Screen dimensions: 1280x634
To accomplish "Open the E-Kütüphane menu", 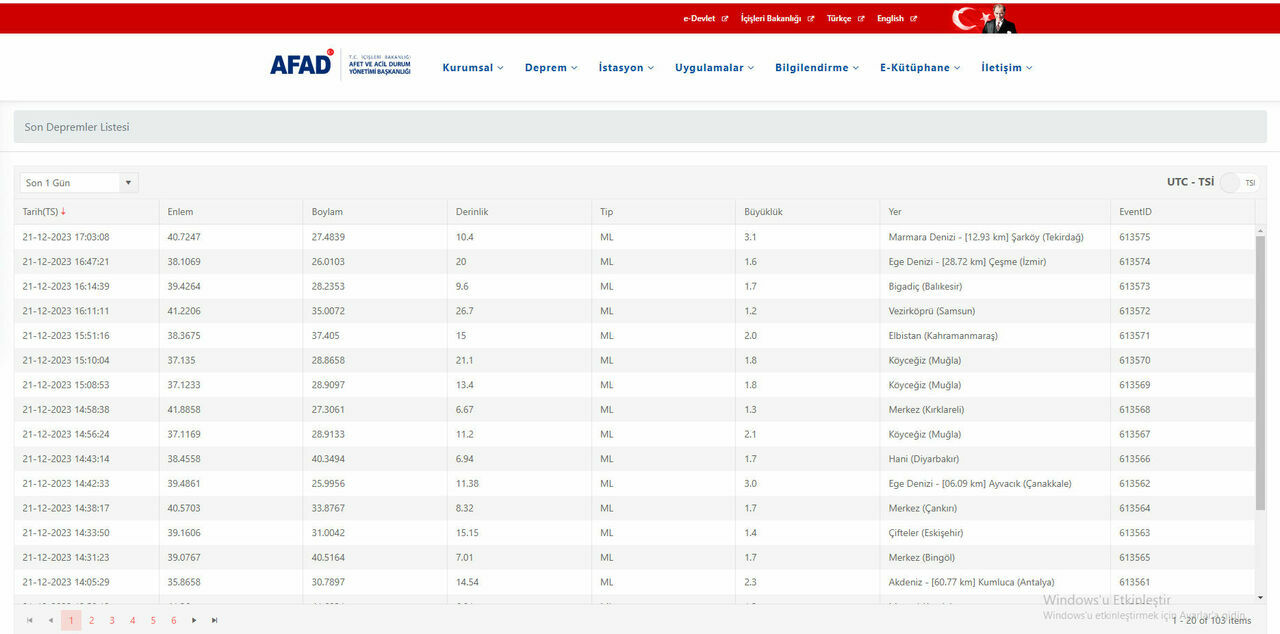I will [x=920, y=68].
